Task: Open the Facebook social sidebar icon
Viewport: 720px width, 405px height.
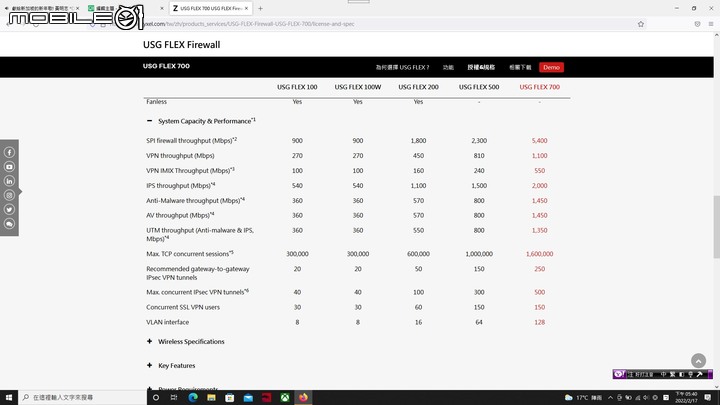Action: pos(9,152)
